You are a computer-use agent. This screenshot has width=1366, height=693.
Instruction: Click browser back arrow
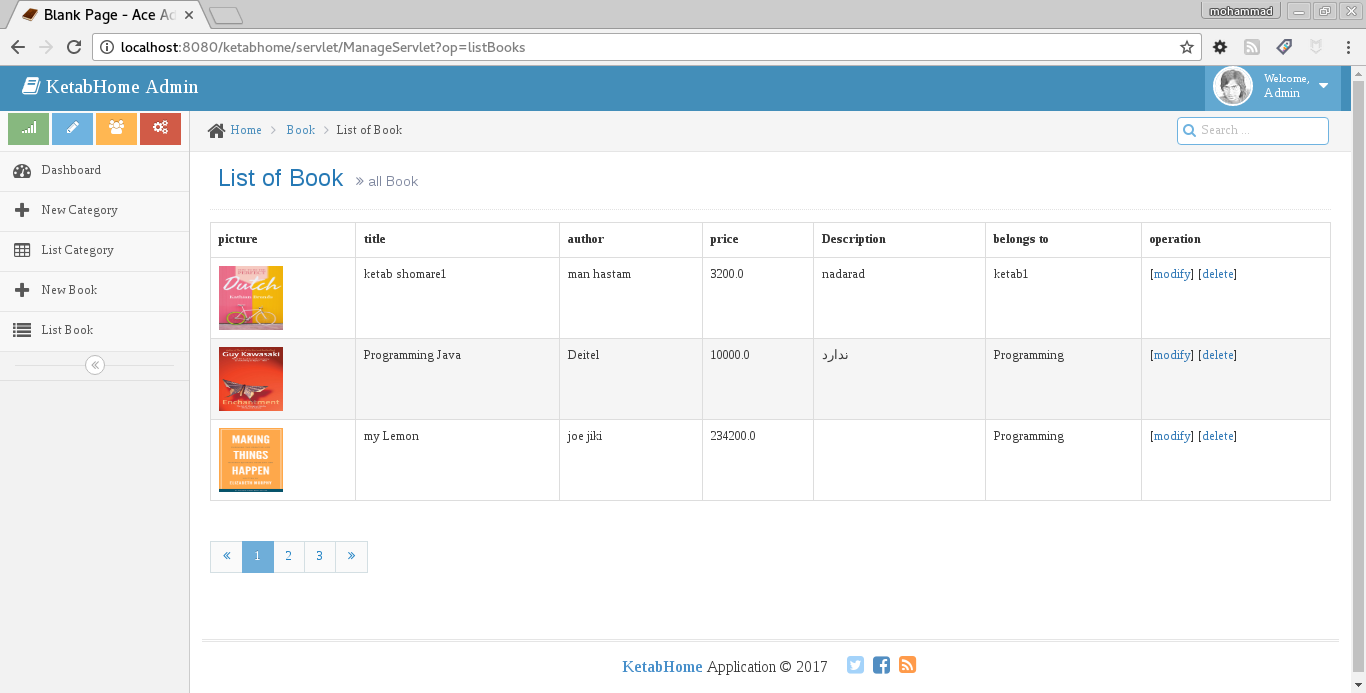coord(18,47)
